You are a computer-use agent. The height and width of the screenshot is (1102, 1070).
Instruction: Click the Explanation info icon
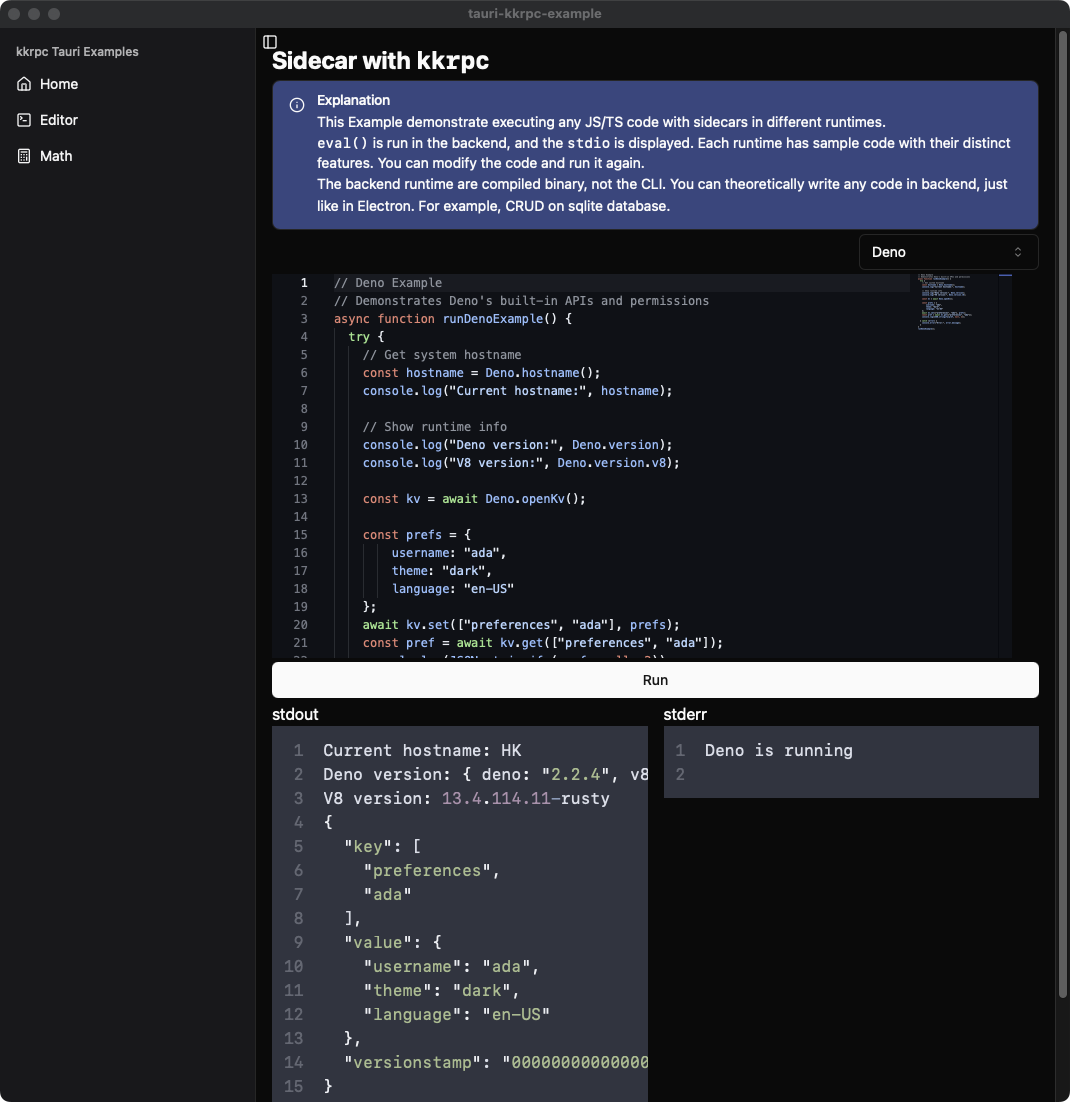(x=297, y=105)
